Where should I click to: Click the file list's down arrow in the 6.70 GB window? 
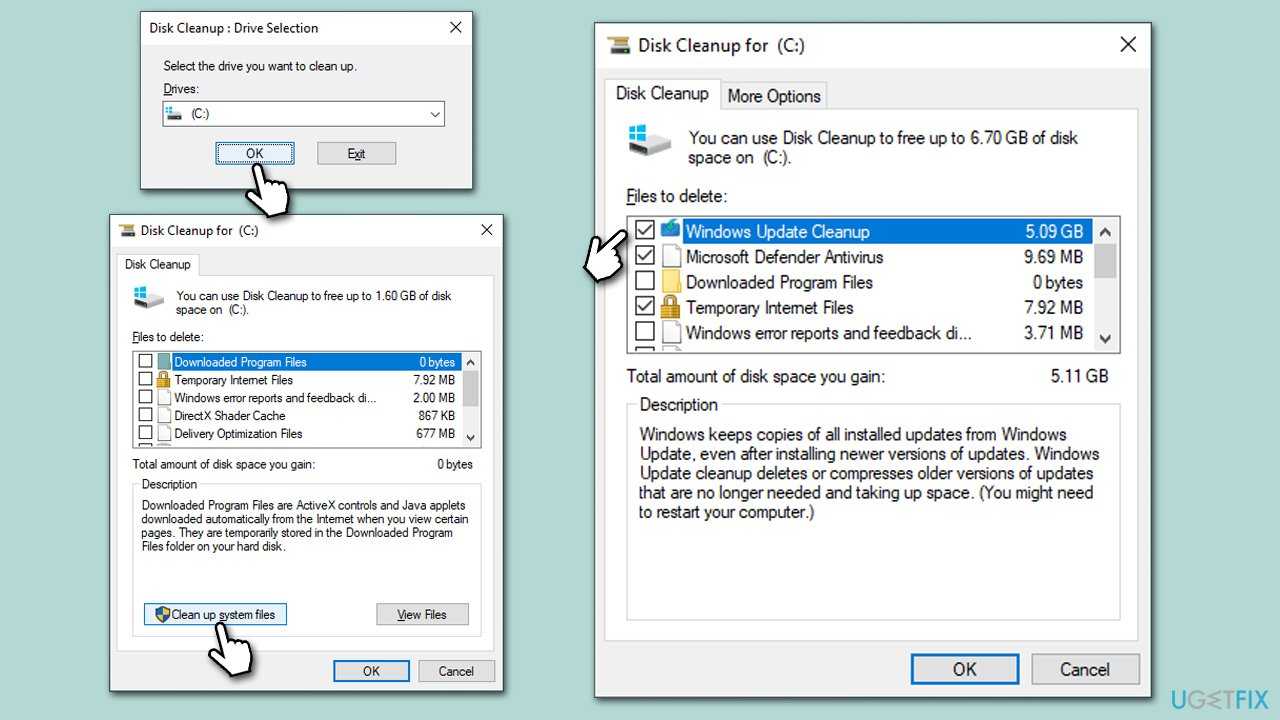(x=1105, y=339)
